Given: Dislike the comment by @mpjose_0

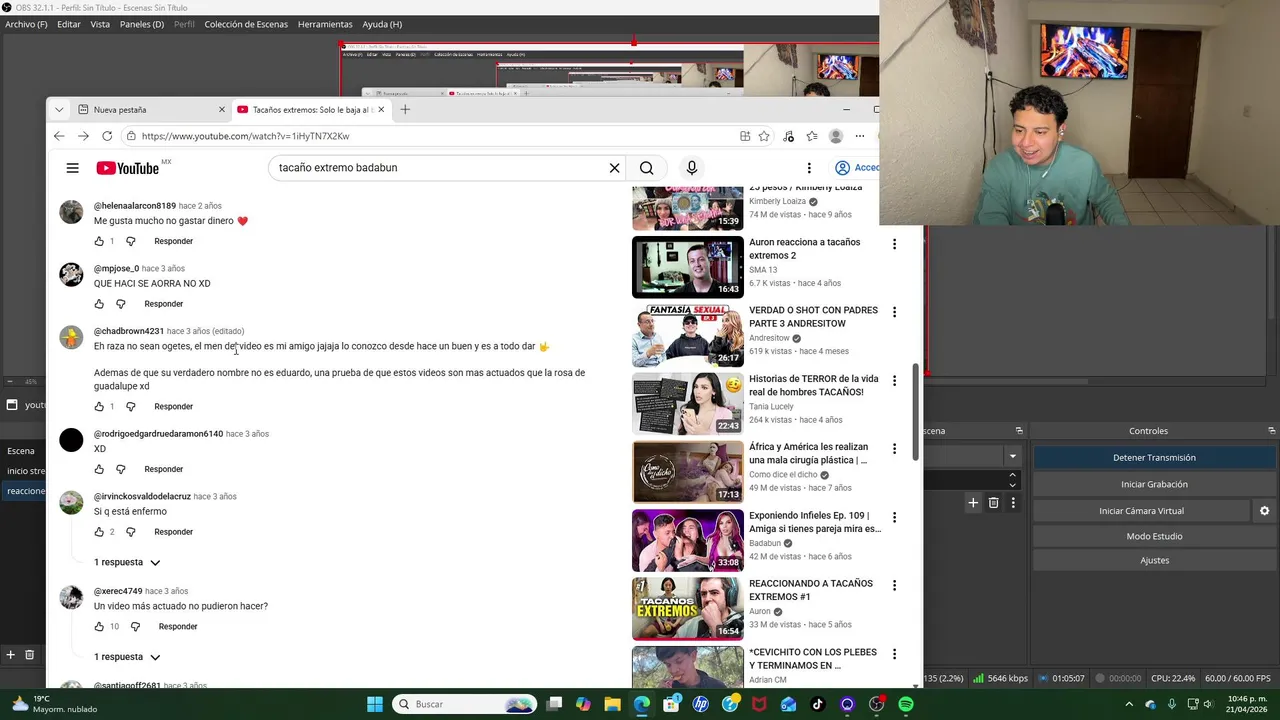Looking at the screenshot, I should pos(120,304).
